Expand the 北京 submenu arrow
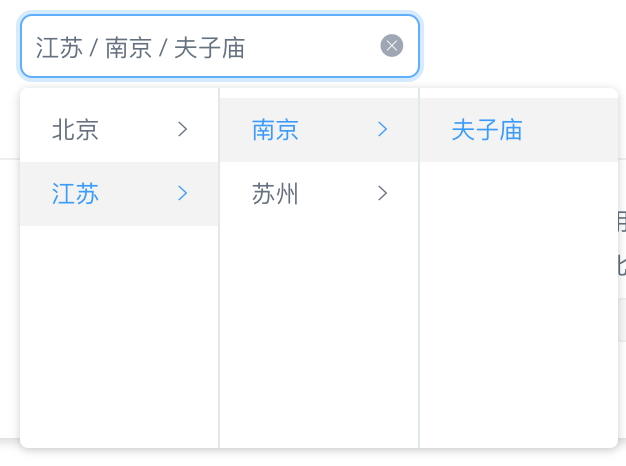 [182, 129]
